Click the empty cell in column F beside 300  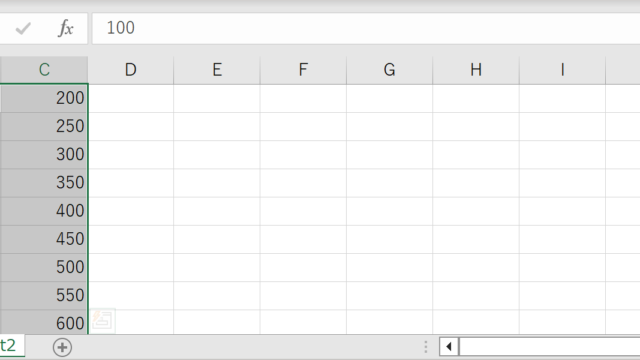pyautogui.click(x=303, y=155)
